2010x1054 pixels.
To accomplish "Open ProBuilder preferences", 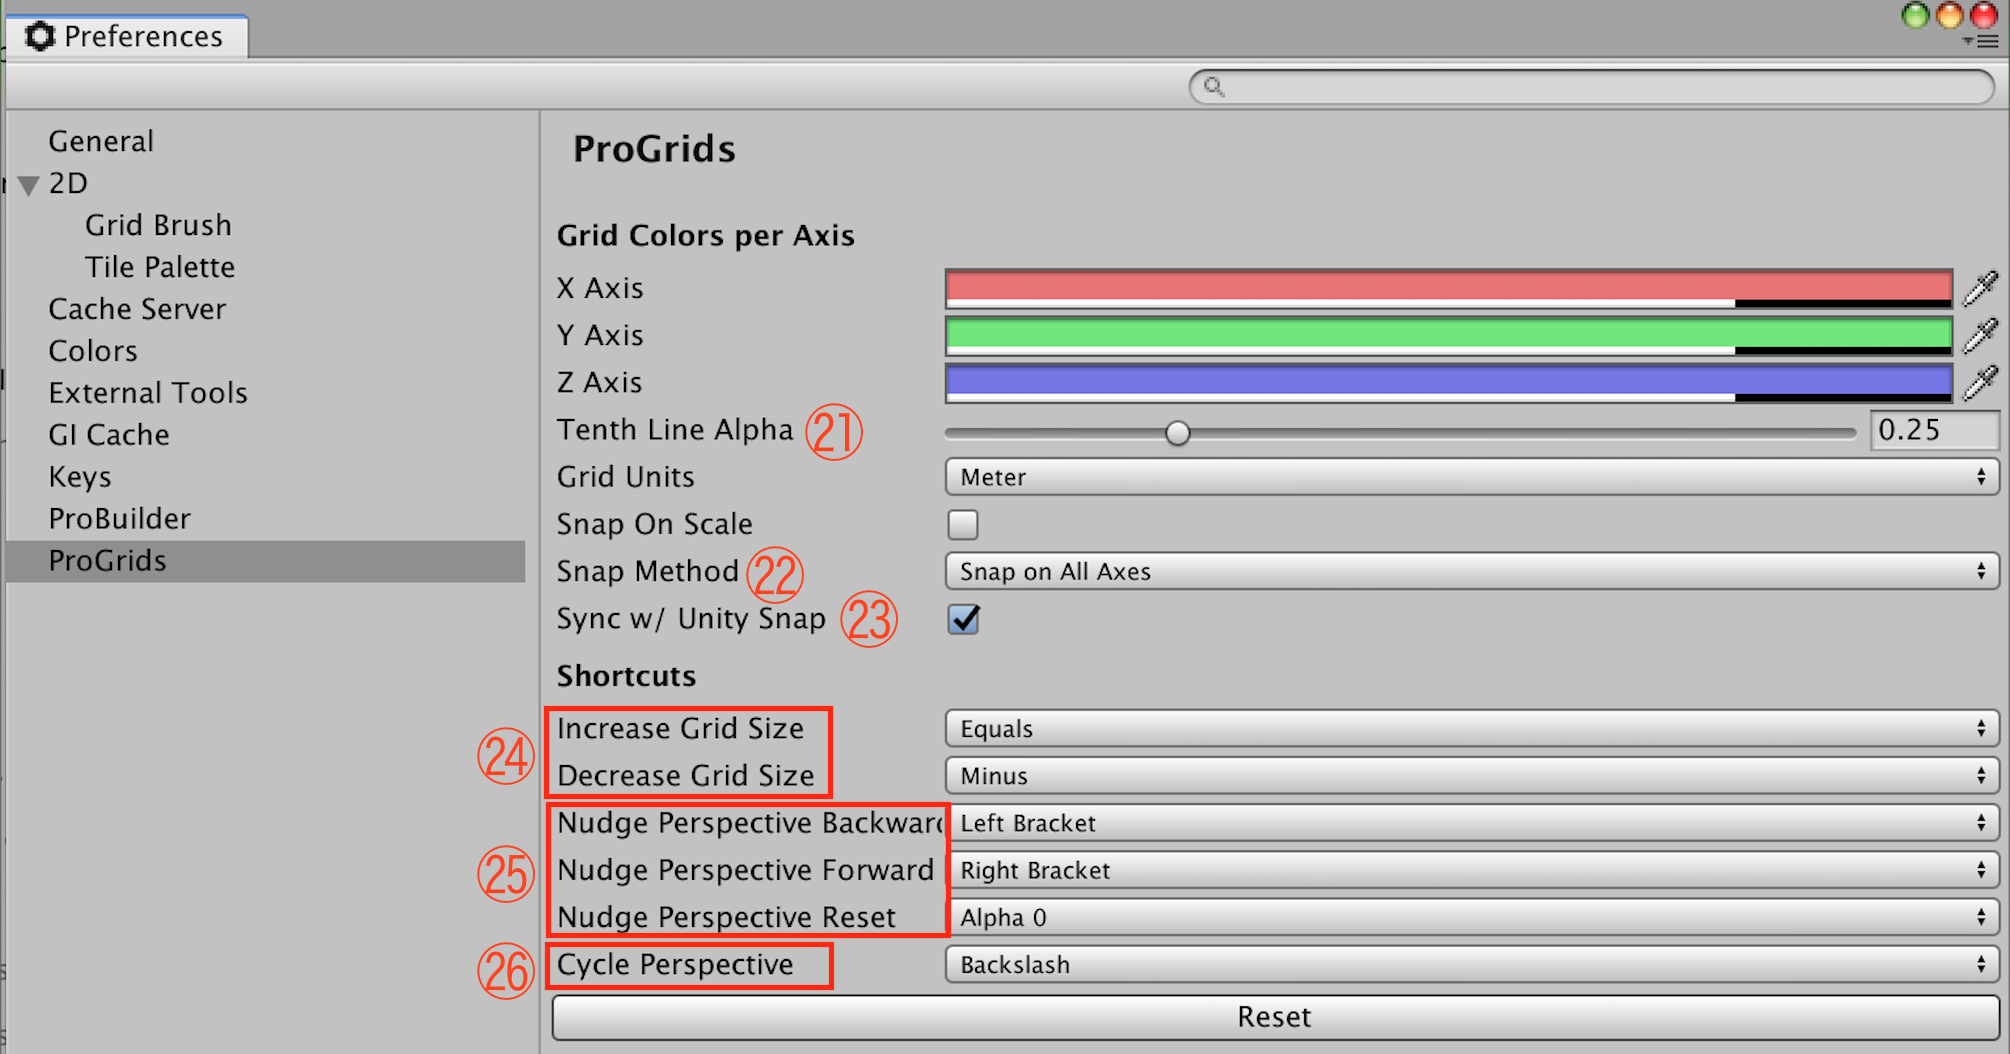I will (x=119, y=519).
